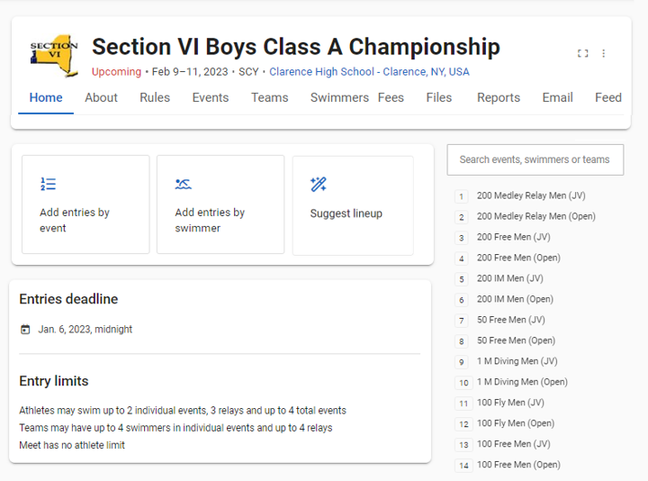Viewport: 648px width, 481px height.
Task: Open Clarence High School location link
Action: 369,72
